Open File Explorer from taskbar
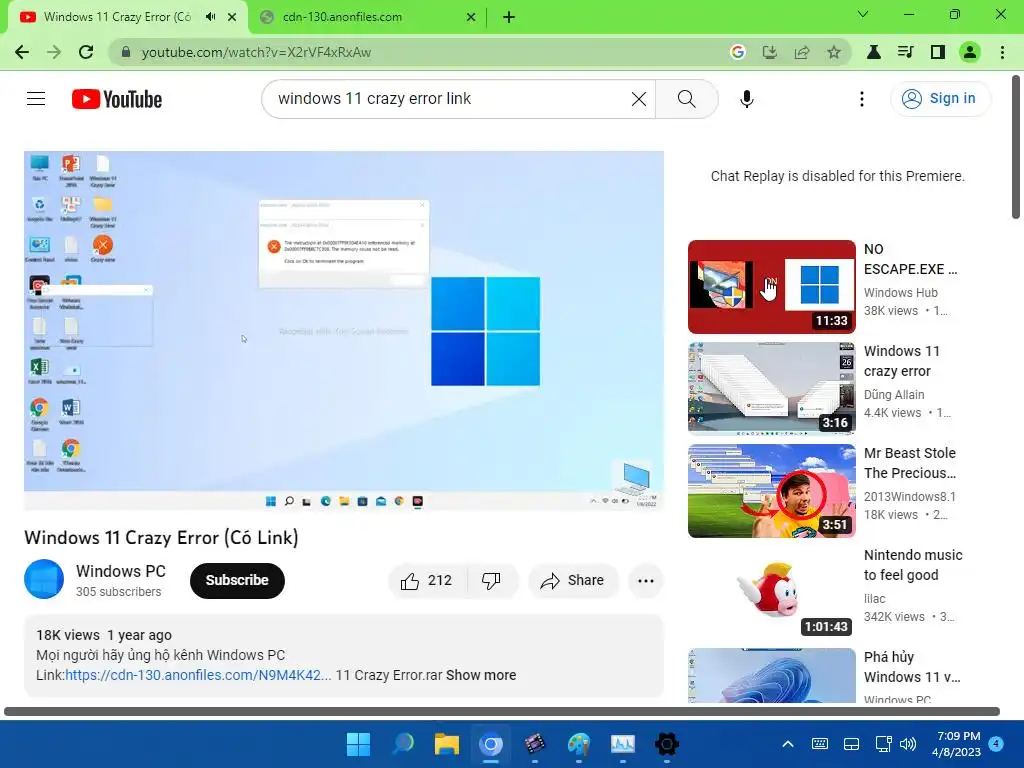The image size is (1024, 768). 447,744
